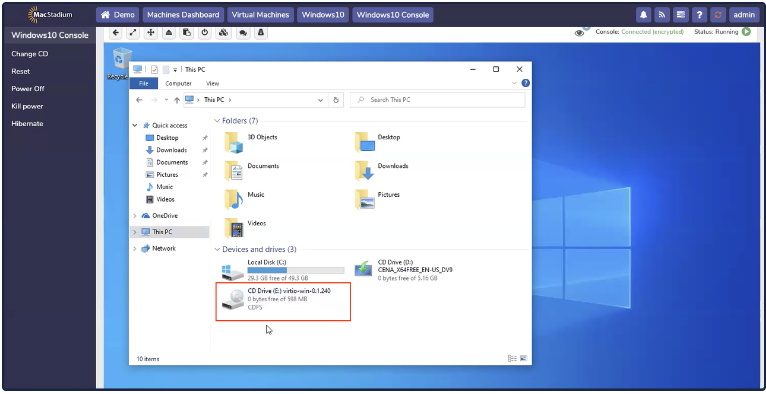Select CD Drive (D:) Windows installer disc

pos(405,270)
